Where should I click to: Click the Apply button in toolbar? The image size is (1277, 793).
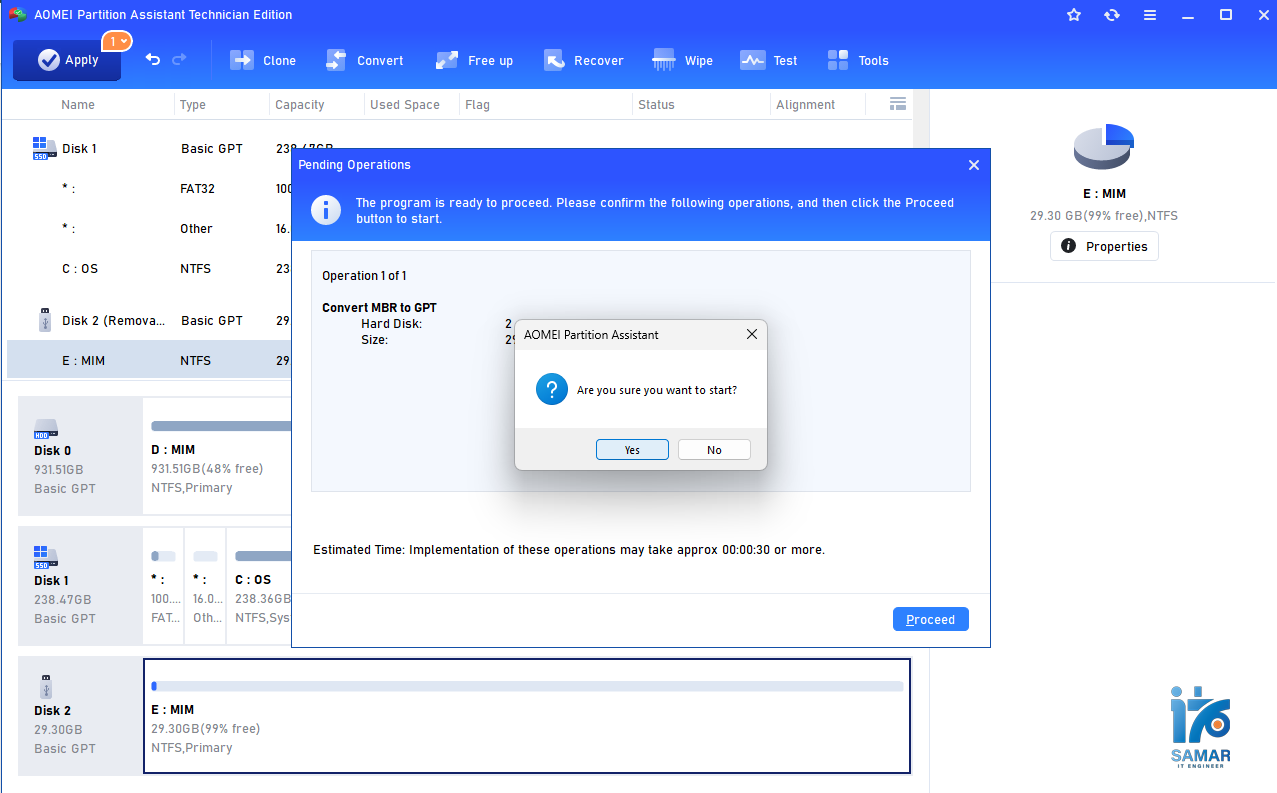(67, 60)
